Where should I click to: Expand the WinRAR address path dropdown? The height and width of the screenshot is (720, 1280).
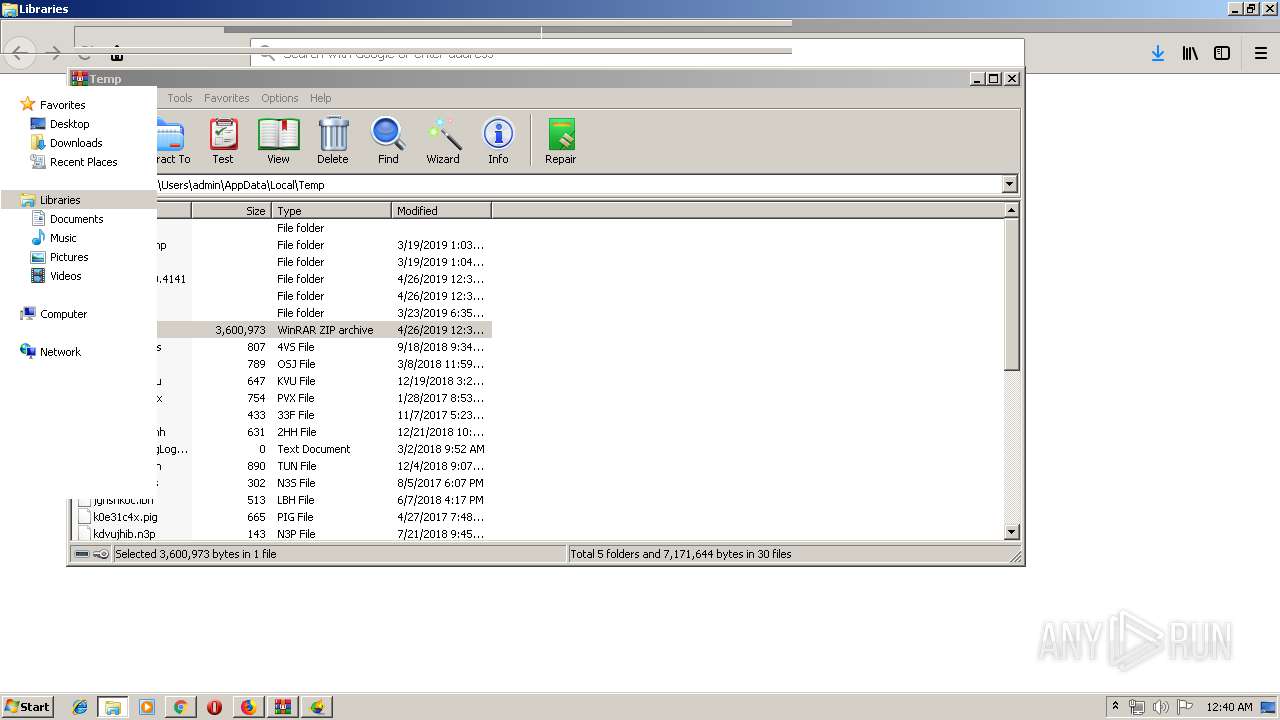tap(1009, 184)
